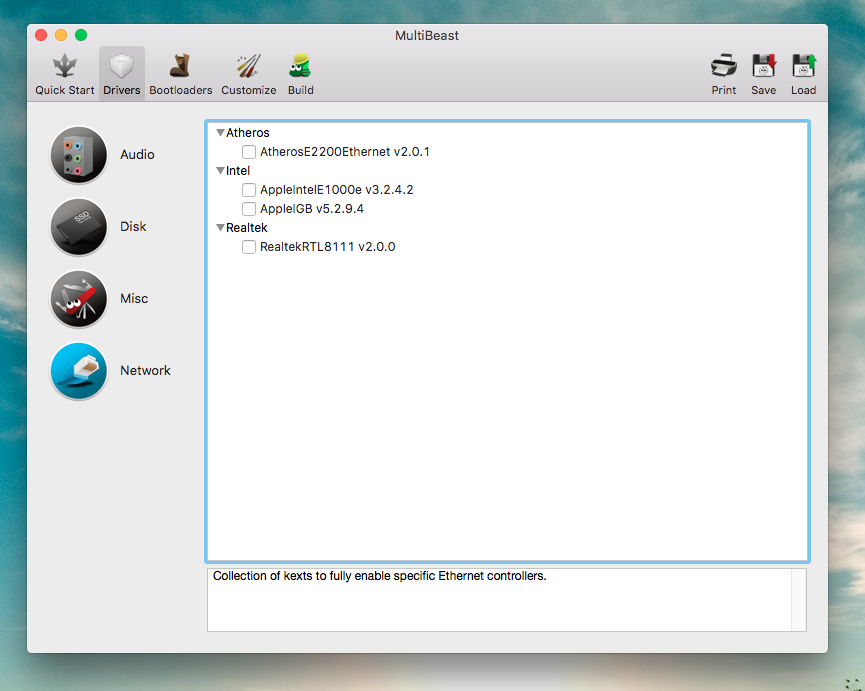Check the AppleIGB v5.2.9.4 checkbox

(x=249, y=208)
